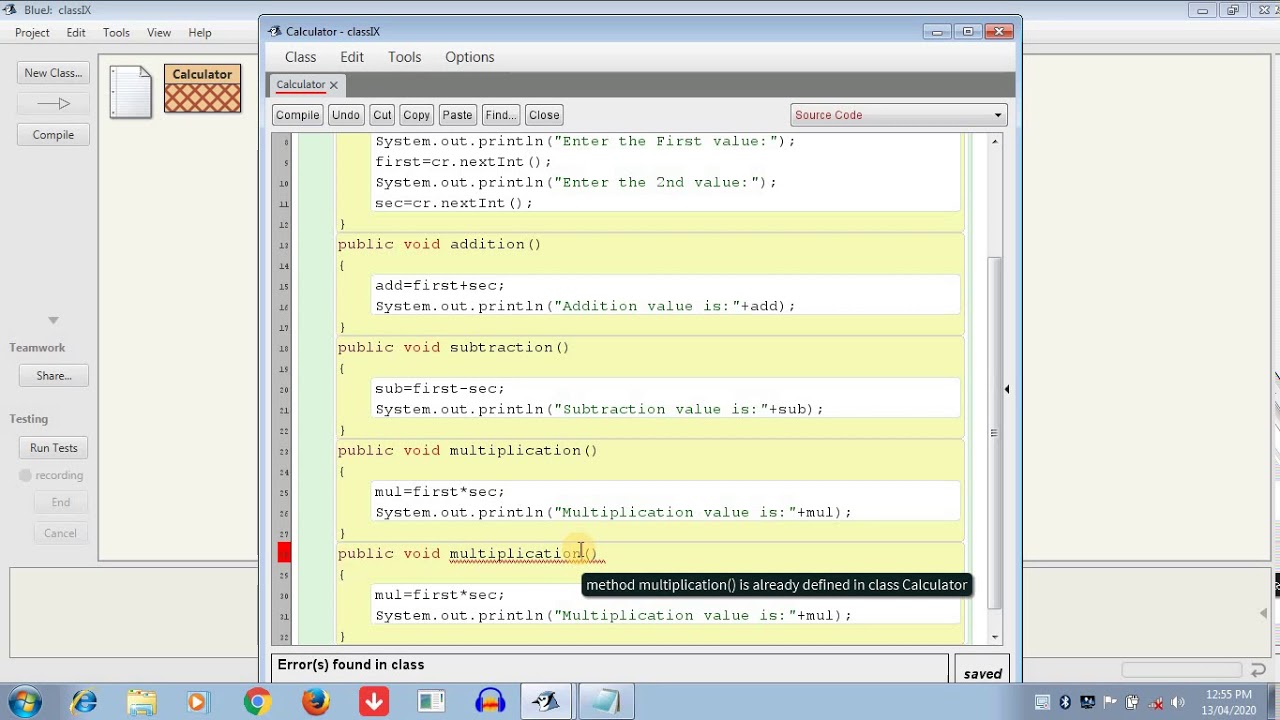Expand the gray triangle above Teamwork
This screenshot has width=1280, height=720.
pyautogui.click(x=53, y=320)
